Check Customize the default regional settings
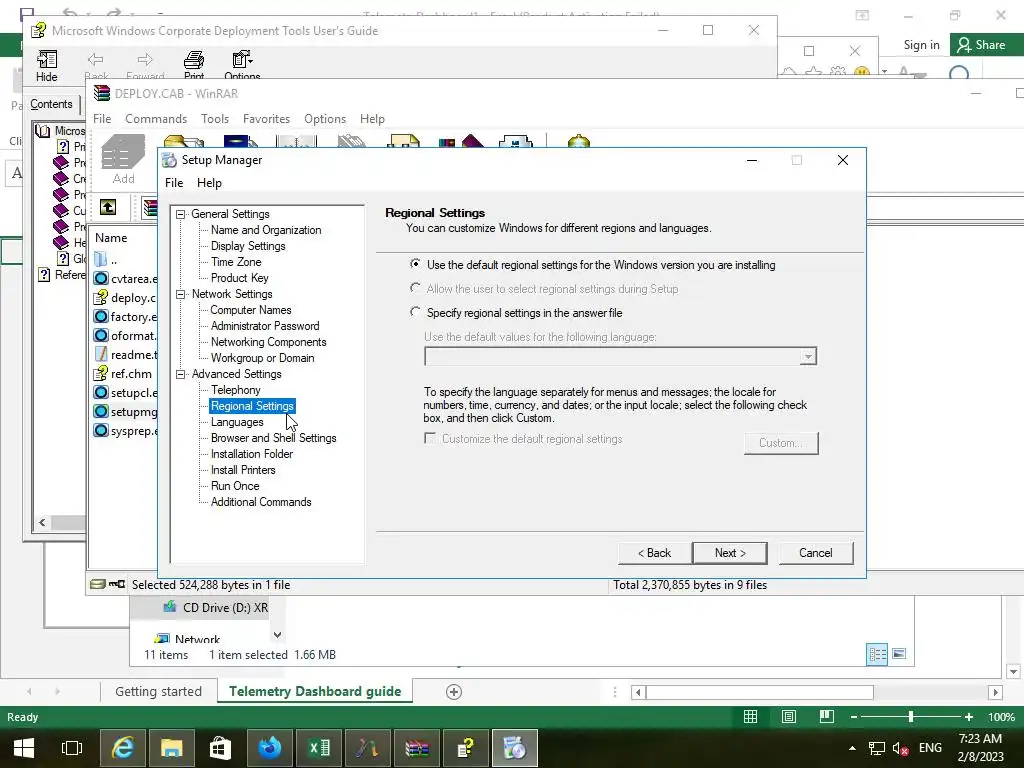The image size is (1024, 768). [430, 438]
